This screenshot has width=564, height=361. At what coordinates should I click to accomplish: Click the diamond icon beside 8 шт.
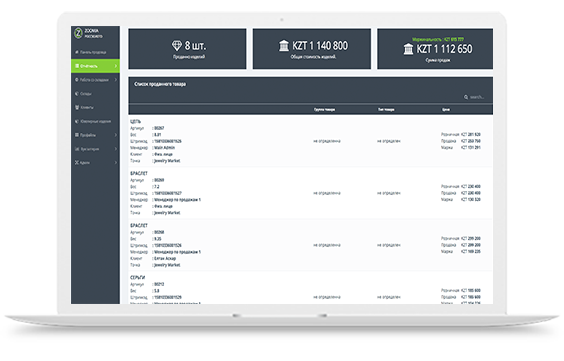pyautogui.click(x=177, y=46)
